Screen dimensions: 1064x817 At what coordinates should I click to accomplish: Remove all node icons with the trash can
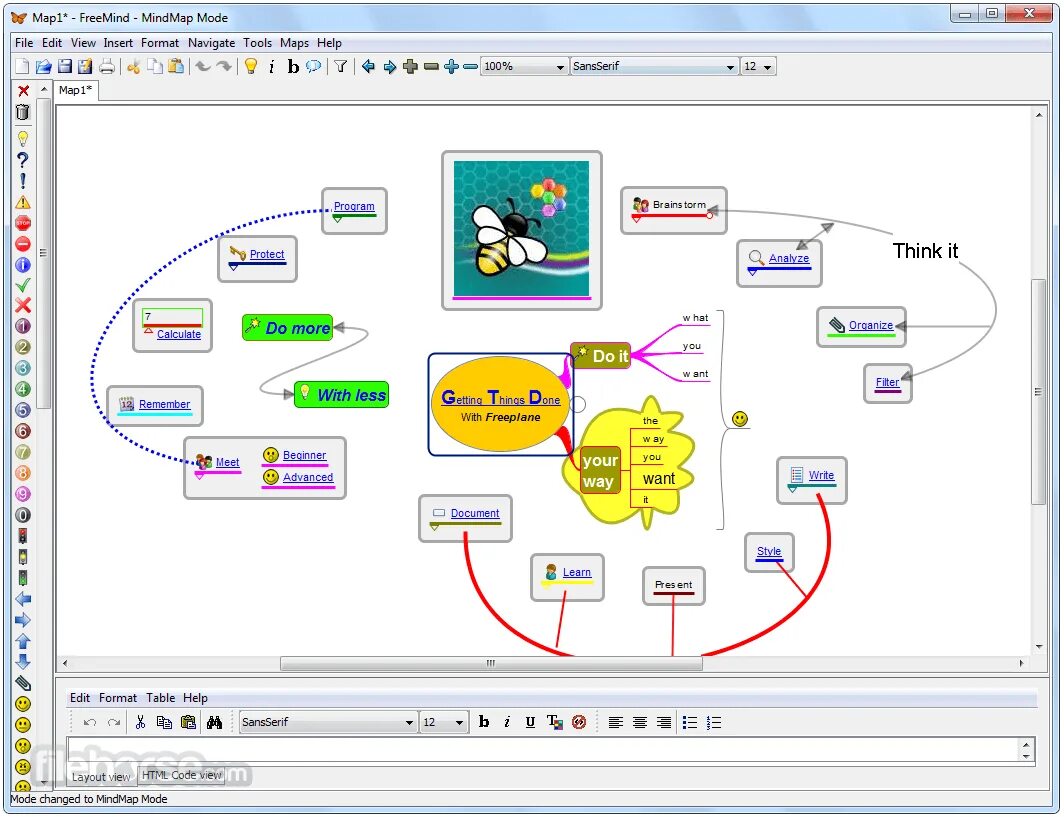pyautogui.click(x=22, y=113)
